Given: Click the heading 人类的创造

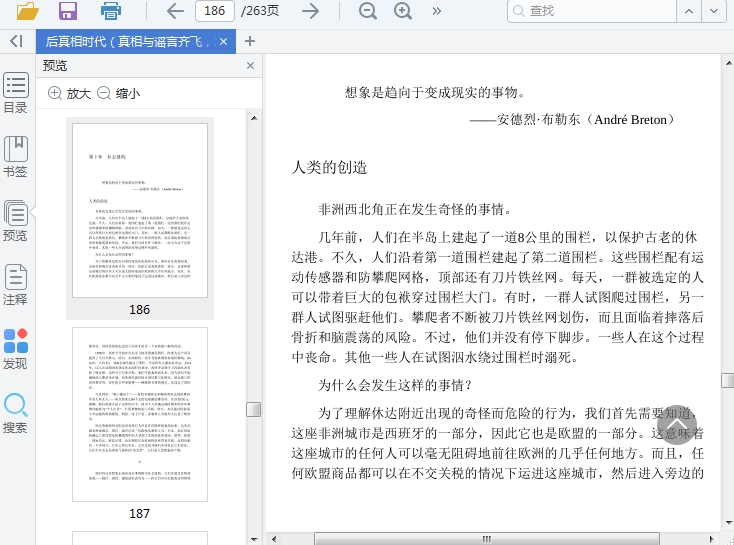Looking at the screenshot, I should (329, 167).
